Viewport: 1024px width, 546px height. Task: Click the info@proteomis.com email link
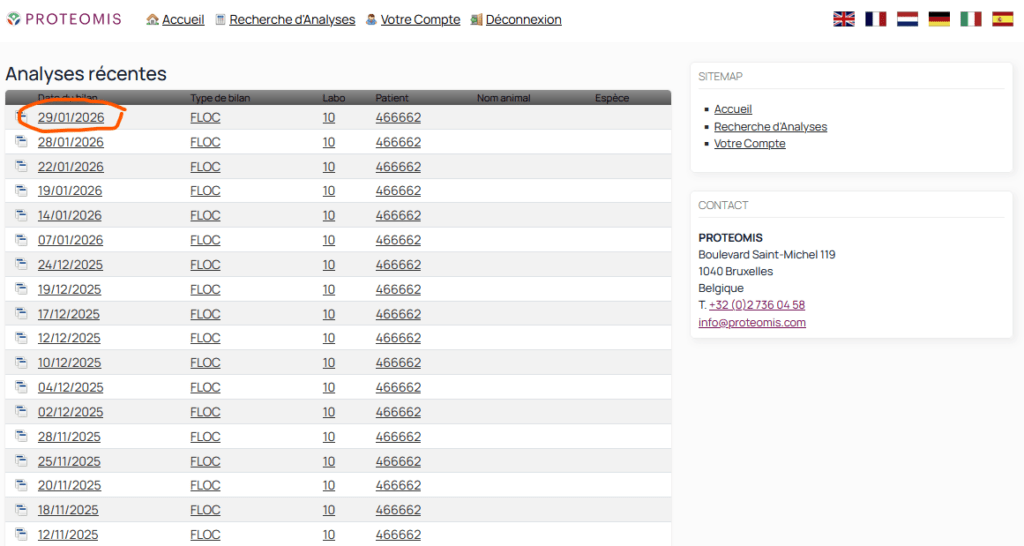(x=752, y=323)
